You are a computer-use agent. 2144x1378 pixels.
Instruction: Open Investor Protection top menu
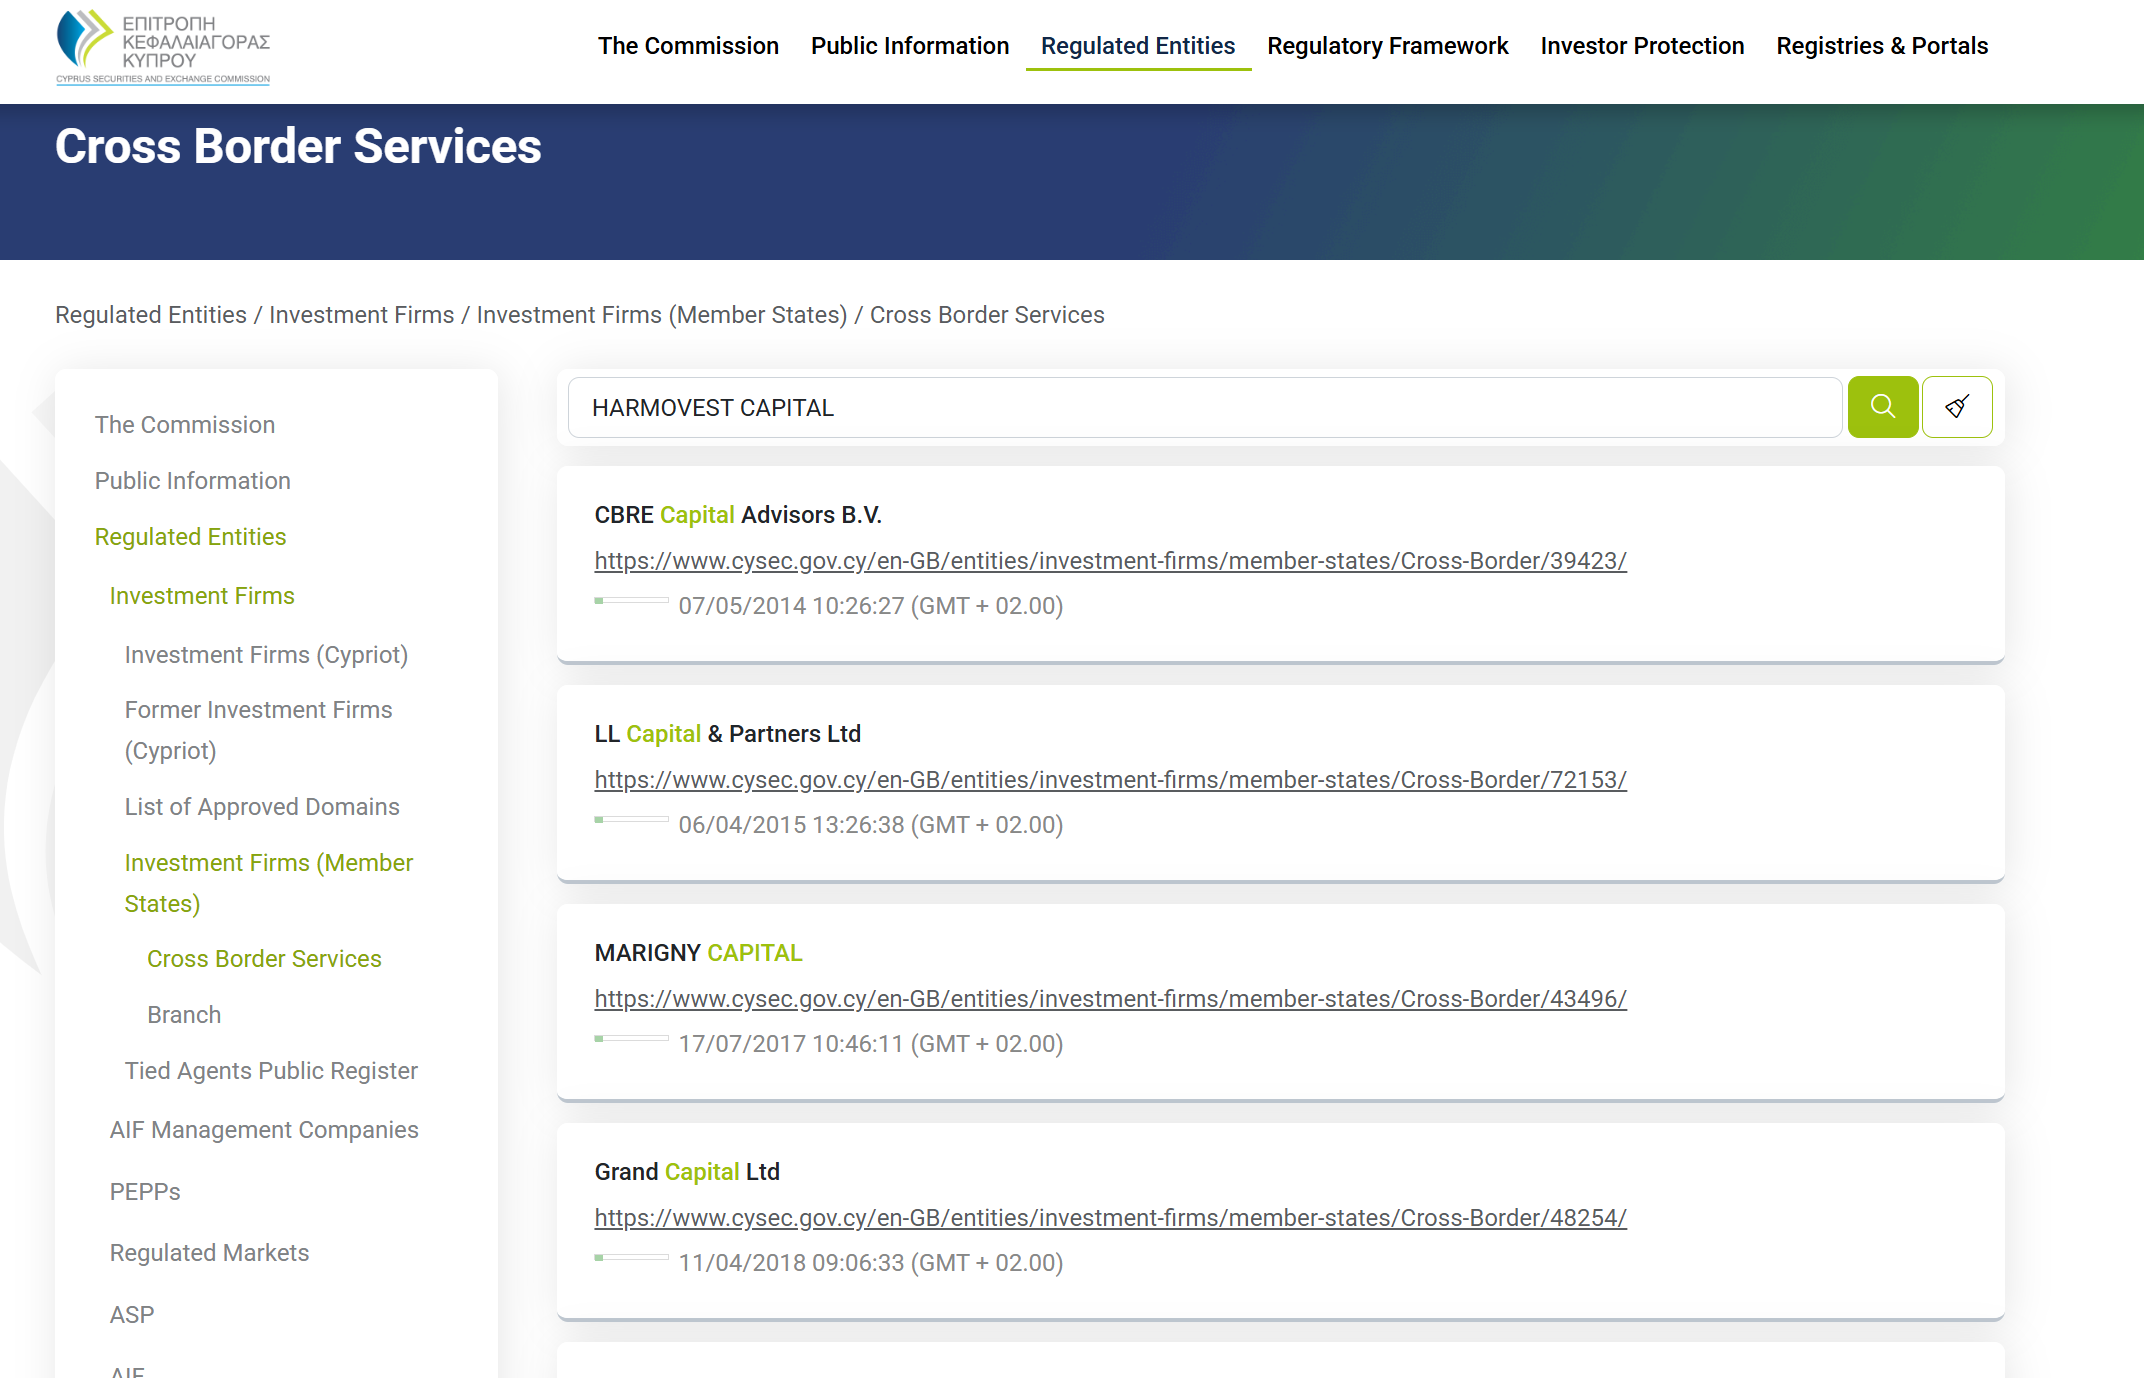coord(1642,46)
